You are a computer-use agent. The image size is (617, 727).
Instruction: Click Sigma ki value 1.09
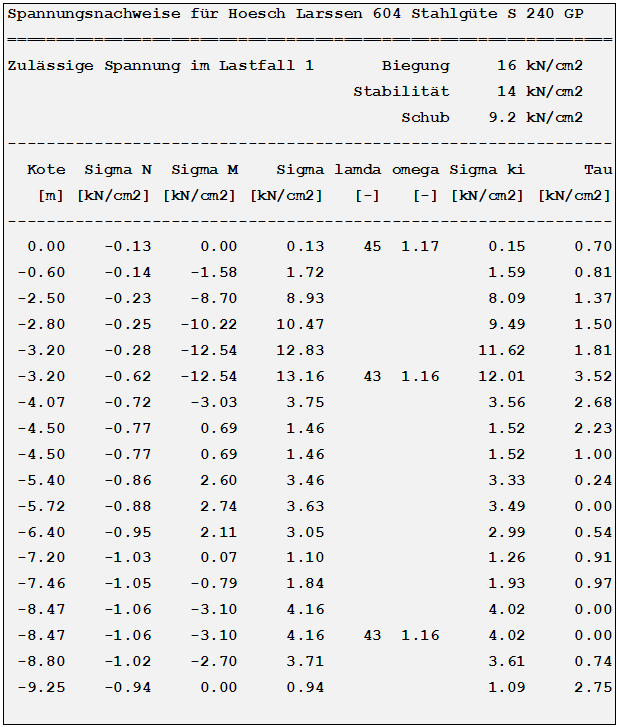[506, 687]
